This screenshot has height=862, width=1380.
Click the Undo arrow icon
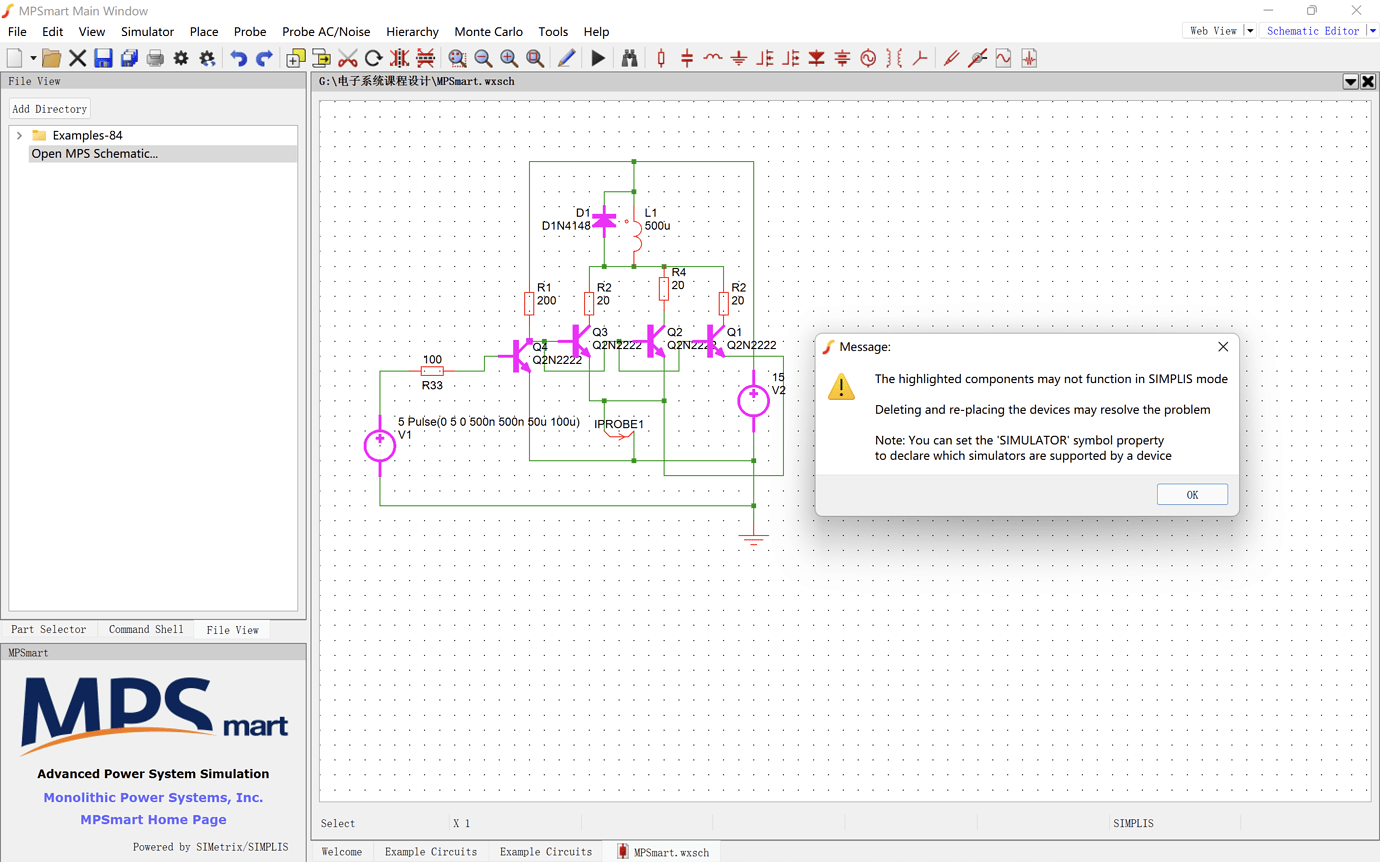pyautogui.click(x=238, y=58)
